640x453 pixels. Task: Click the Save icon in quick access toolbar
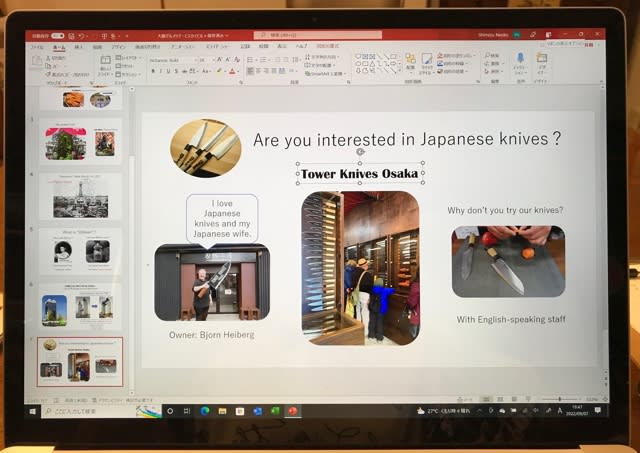[72, 36]
